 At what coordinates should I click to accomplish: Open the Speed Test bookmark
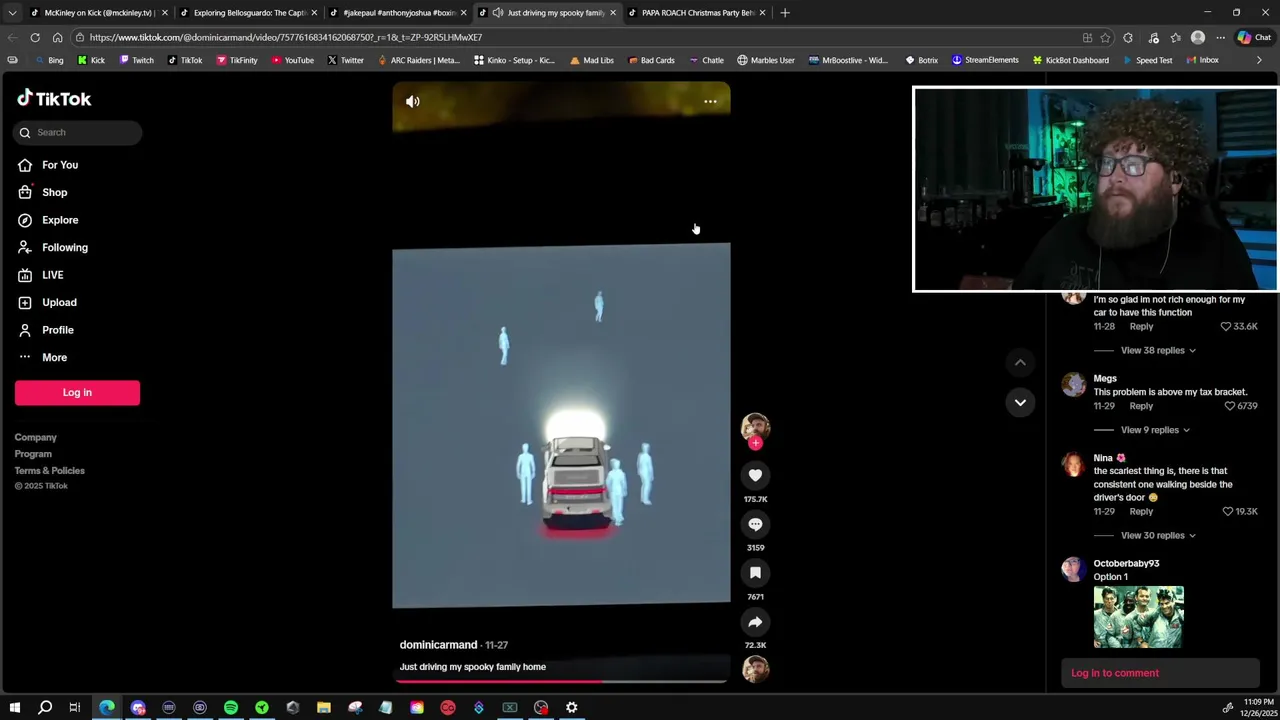coord(1147,60)
